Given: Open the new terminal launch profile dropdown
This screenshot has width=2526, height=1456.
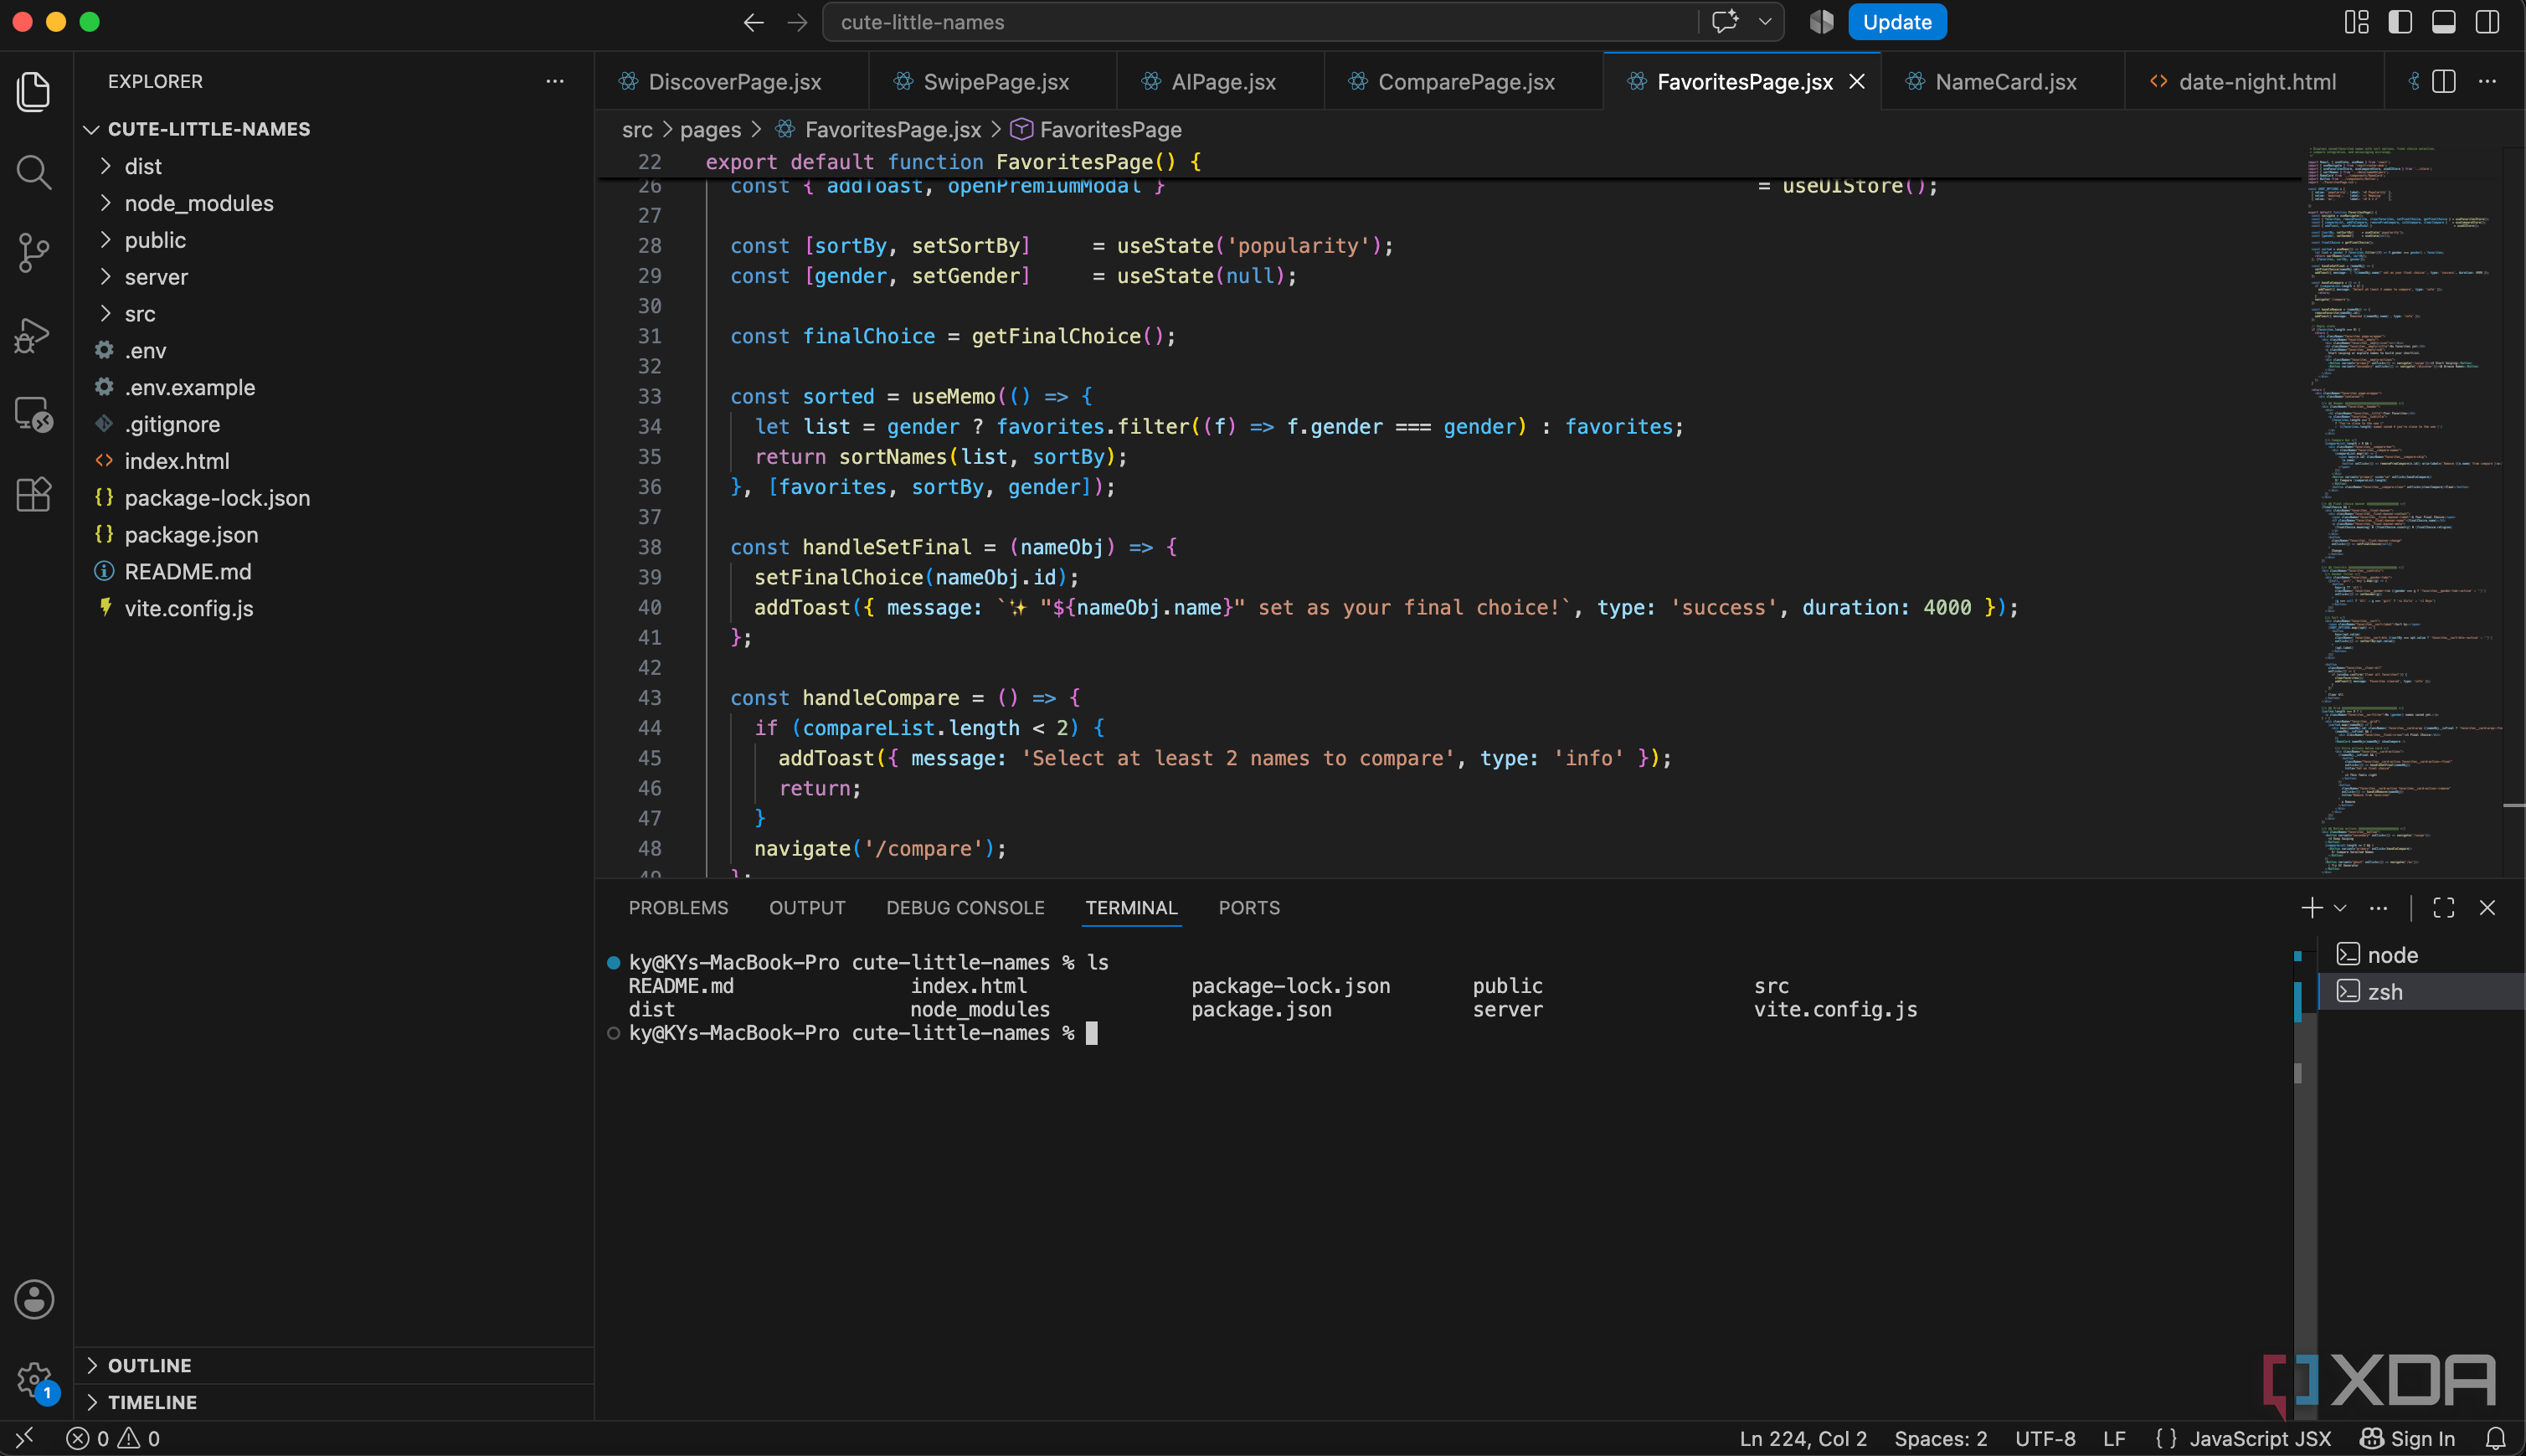Looking at the screenshot, I should (2340, 907).
